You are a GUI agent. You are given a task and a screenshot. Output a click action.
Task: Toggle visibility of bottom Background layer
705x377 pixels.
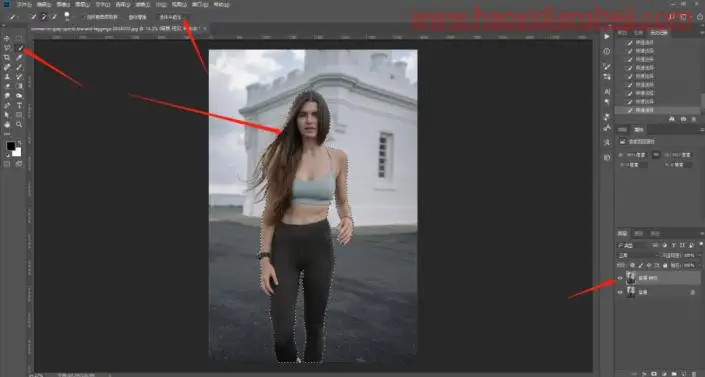(x=620, y=292)
